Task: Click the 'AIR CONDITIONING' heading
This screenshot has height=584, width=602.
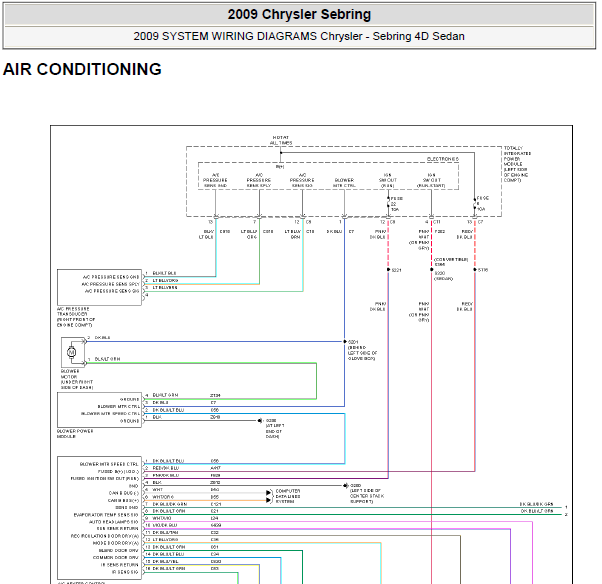Action: (82, 69)
